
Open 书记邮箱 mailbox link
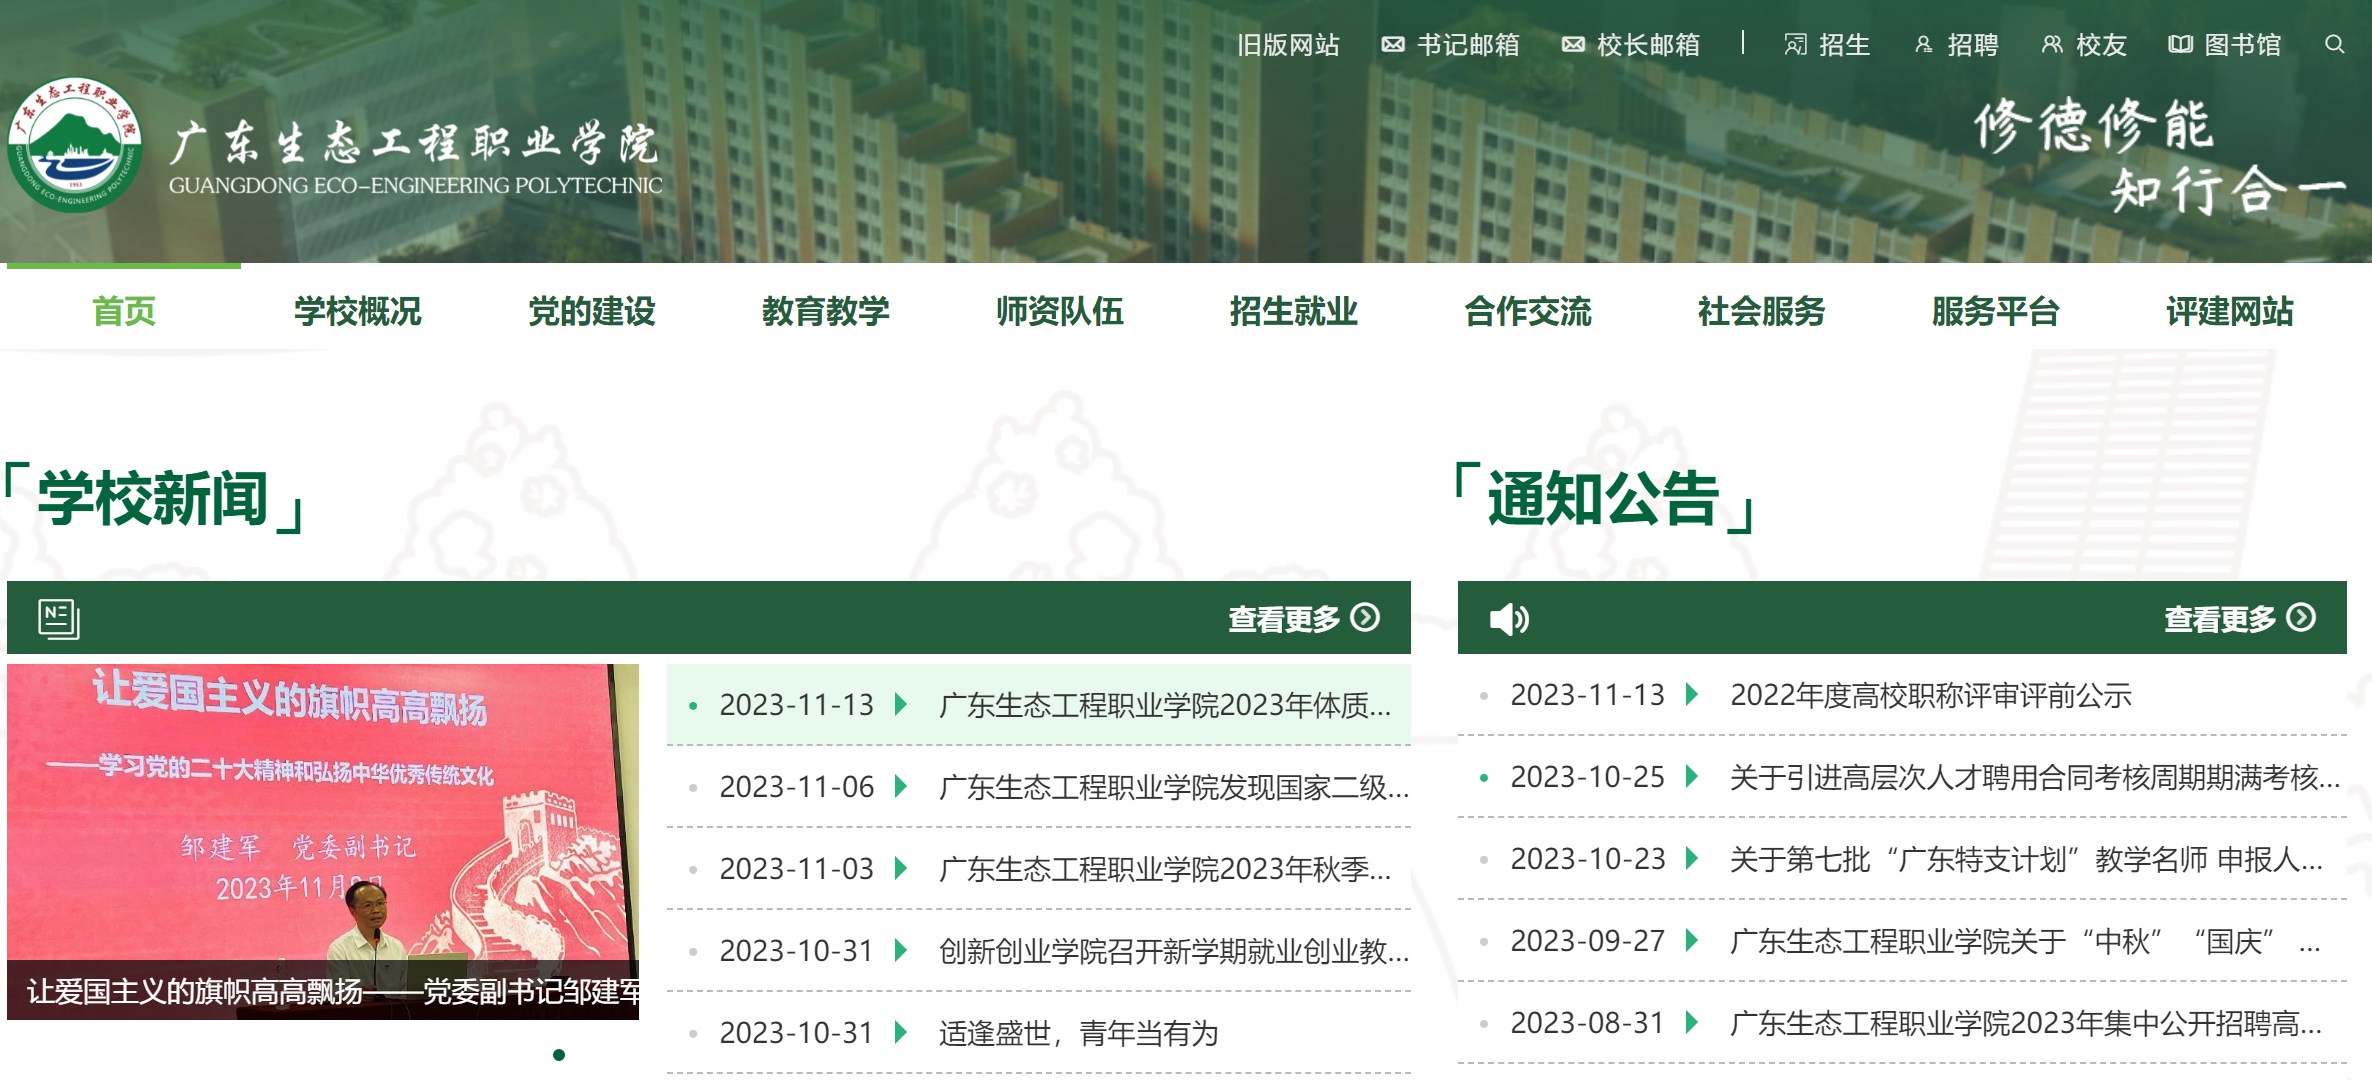click(1468, 45)
